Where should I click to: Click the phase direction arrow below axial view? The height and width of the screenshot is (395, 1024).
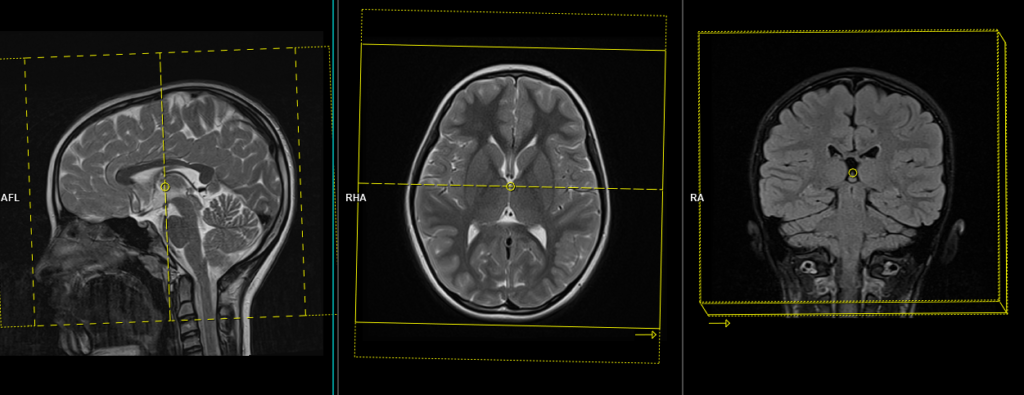pos(646,335)
